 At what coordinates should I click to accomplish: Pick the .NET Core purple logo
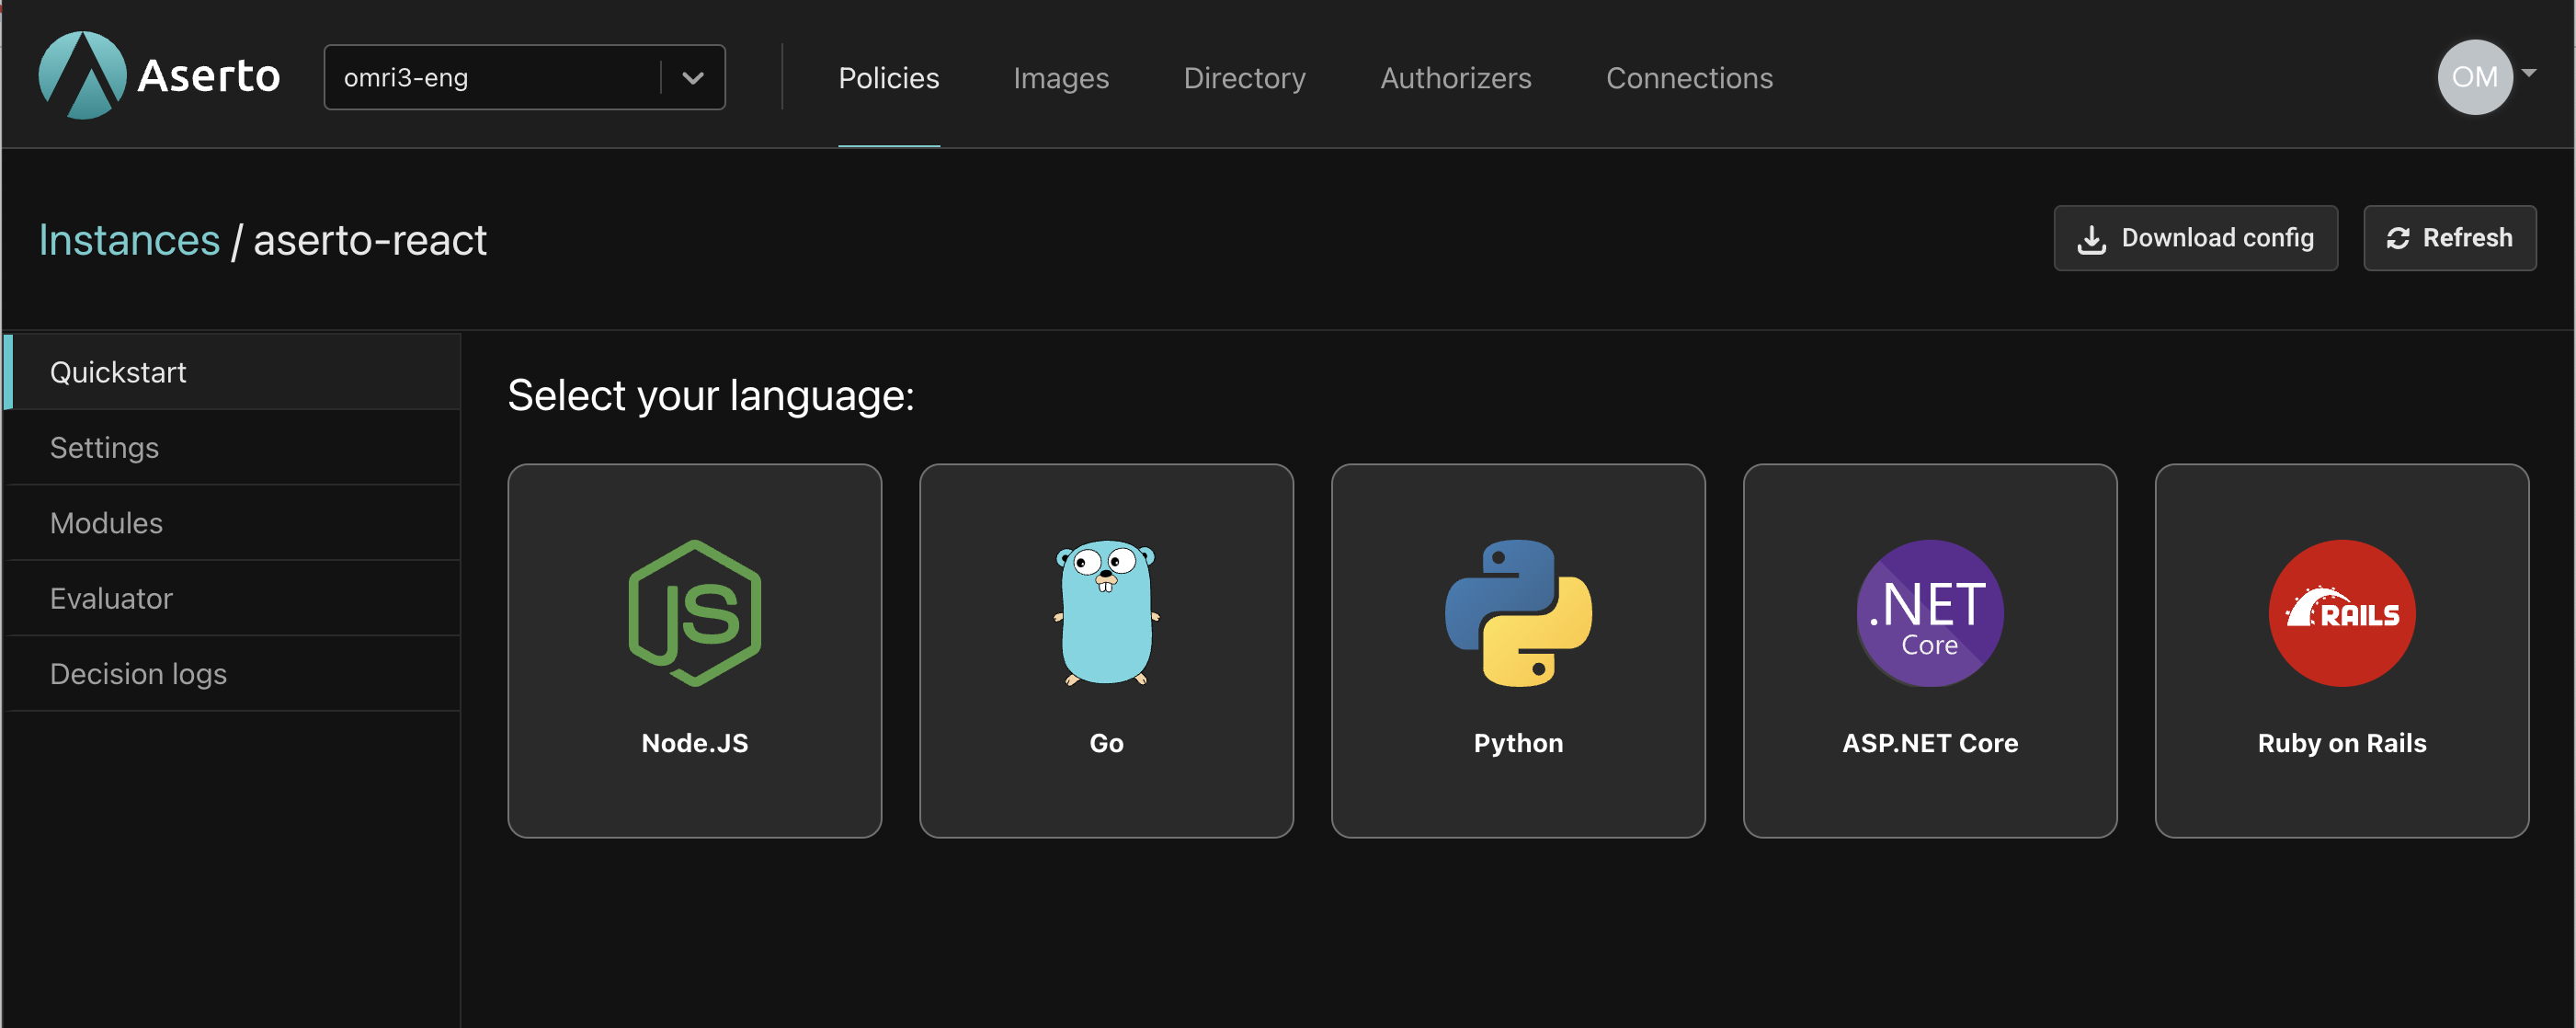point(1930,613)
